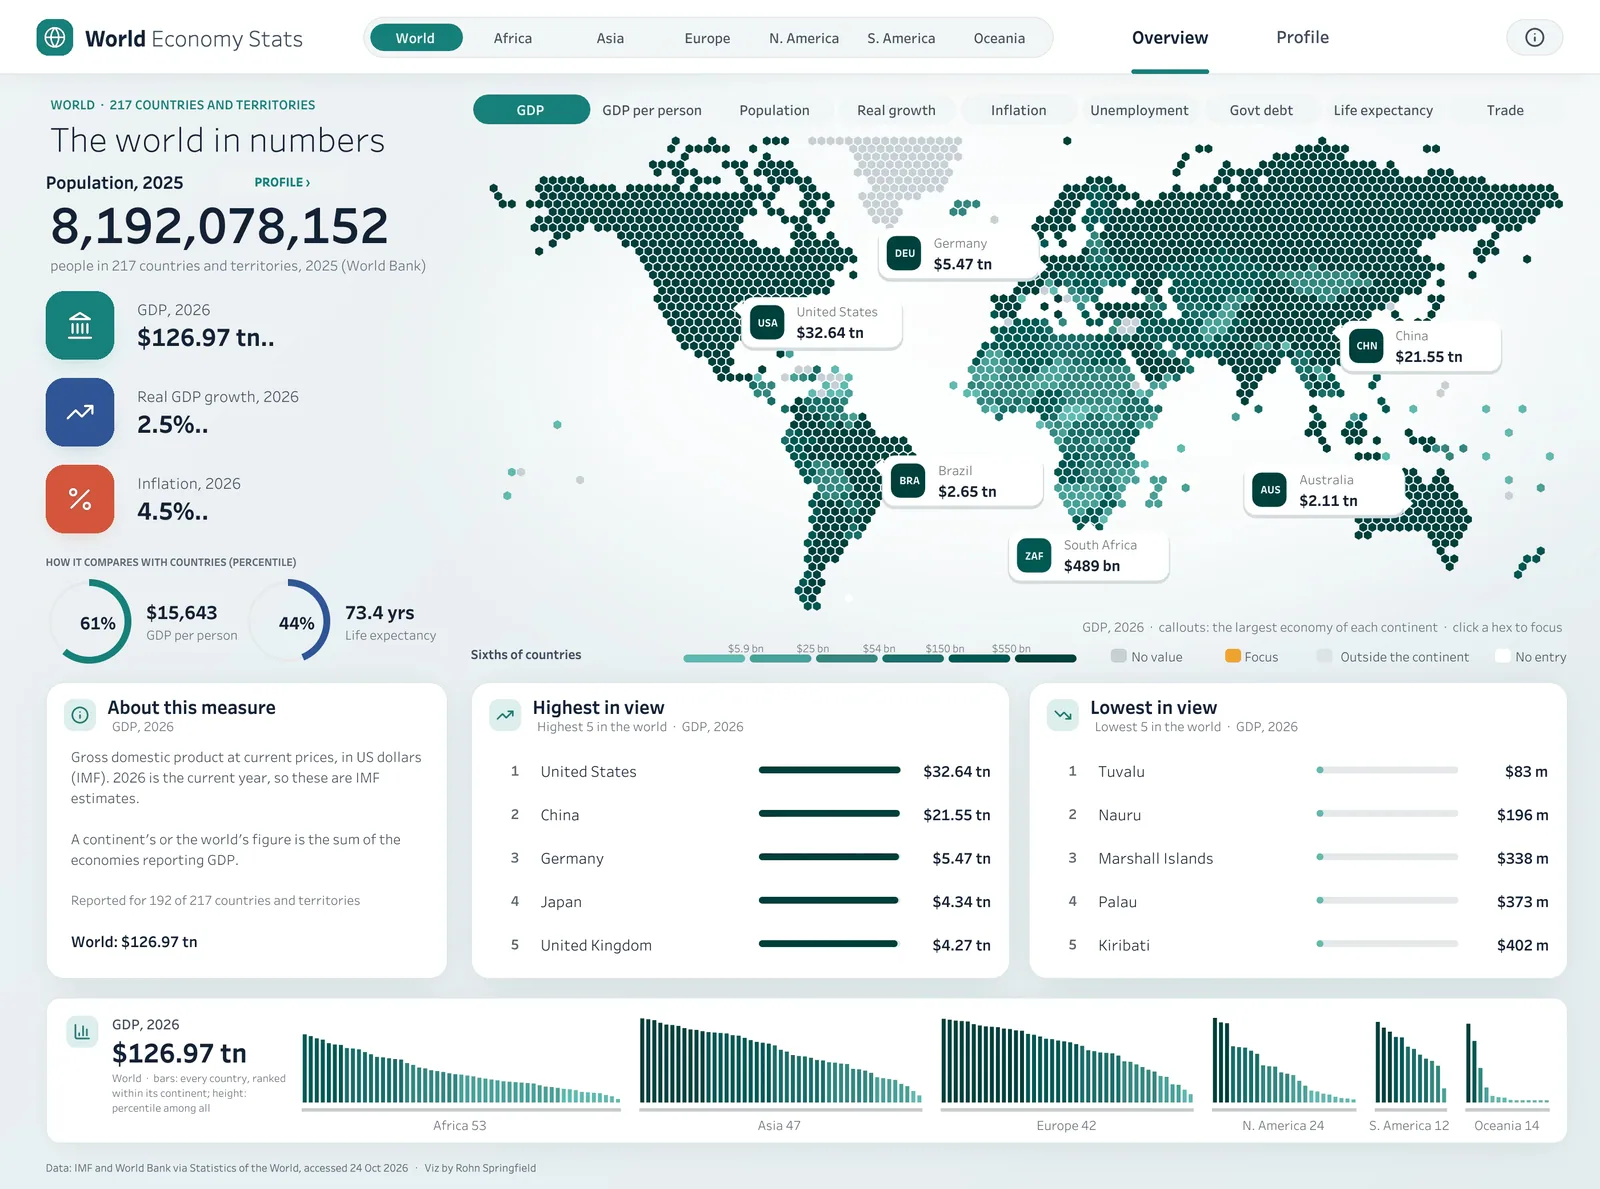Click the GDP per person 61% ring
This screenshot has height=1189, width=1600.
pyautogui.click(x=91, y=622)
